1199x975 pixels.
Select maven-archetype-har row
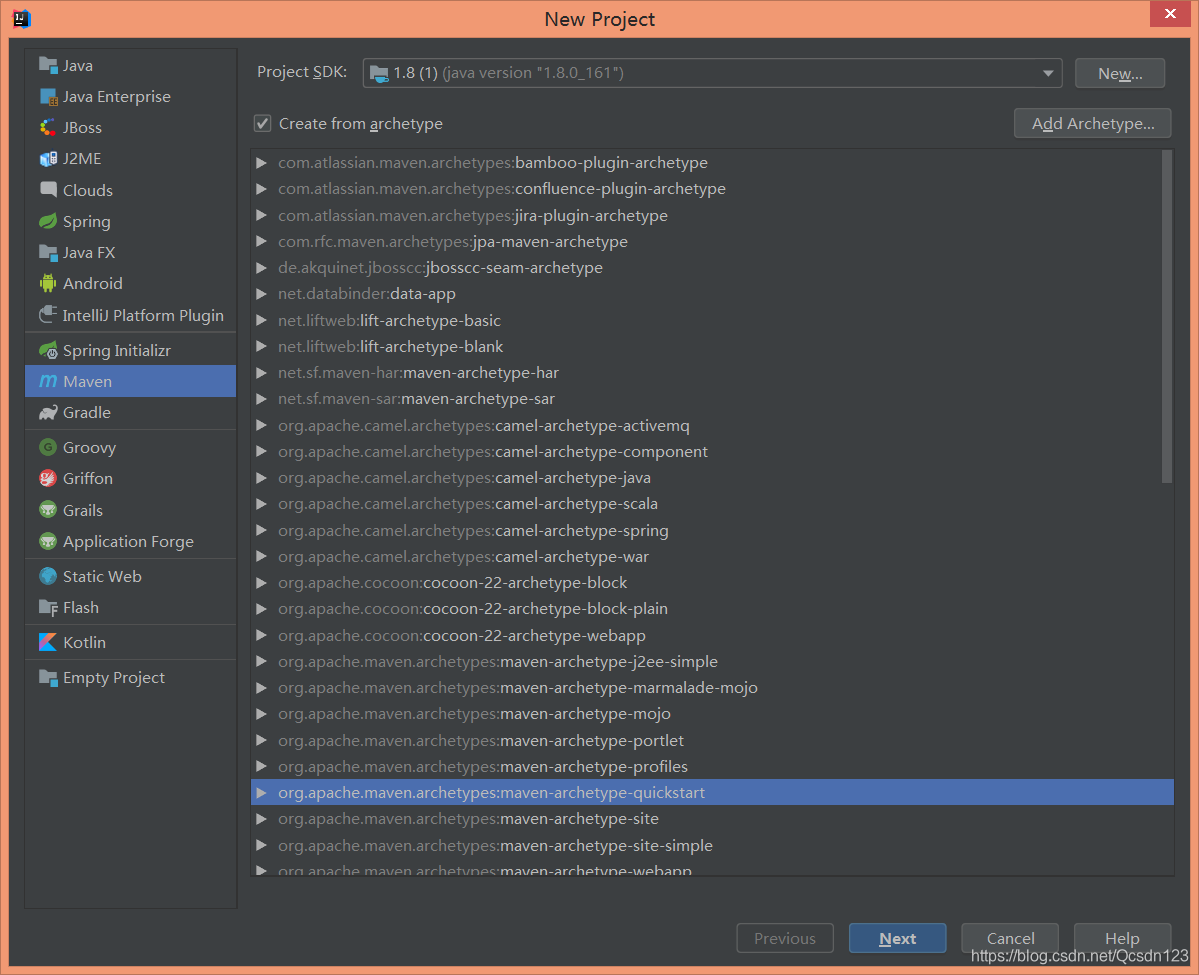coord(712,372)
